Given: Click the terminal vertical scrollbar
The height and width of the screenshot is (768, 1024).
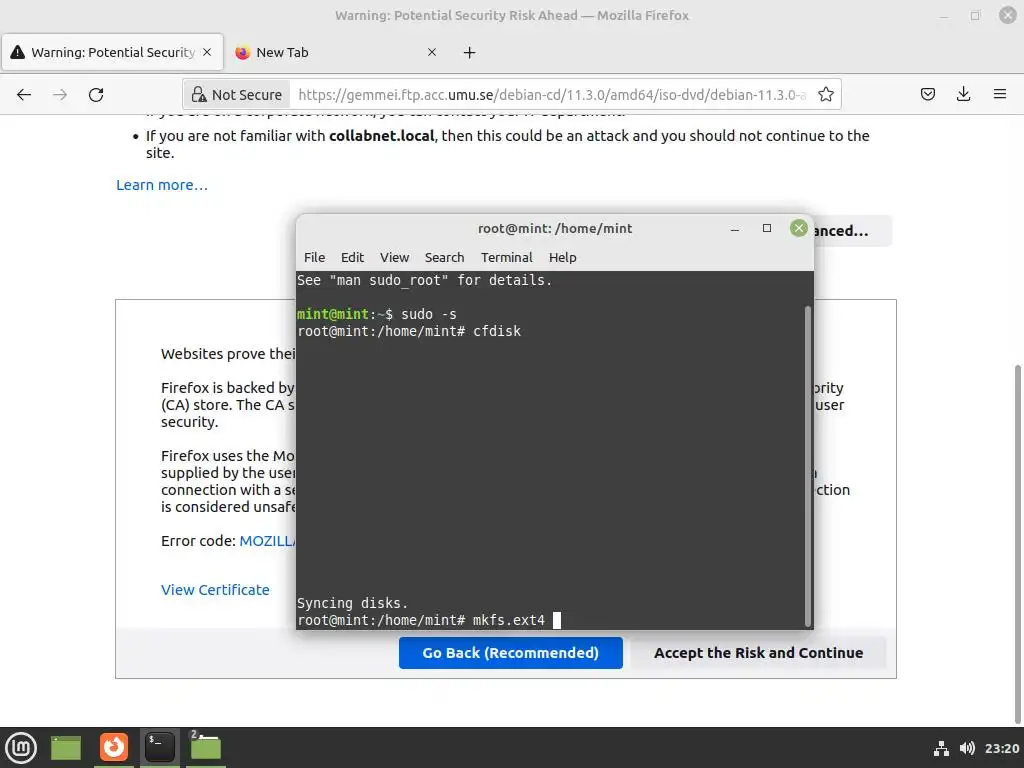Looking at the screenshot, I should coord(808,466).
